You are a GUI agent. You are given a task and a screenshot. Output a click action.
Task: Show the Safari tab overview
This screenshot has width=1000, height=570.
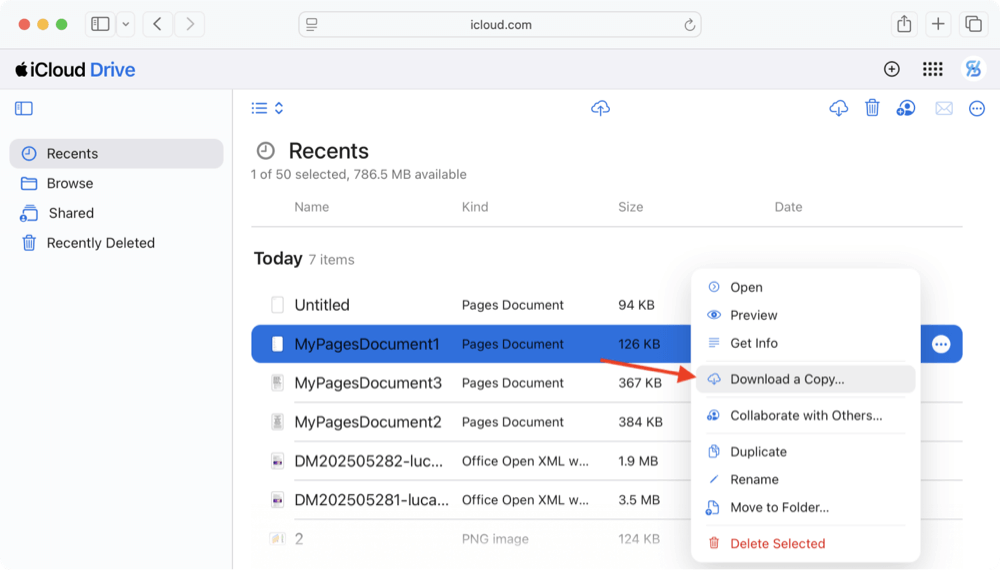[x=973, y=24]
